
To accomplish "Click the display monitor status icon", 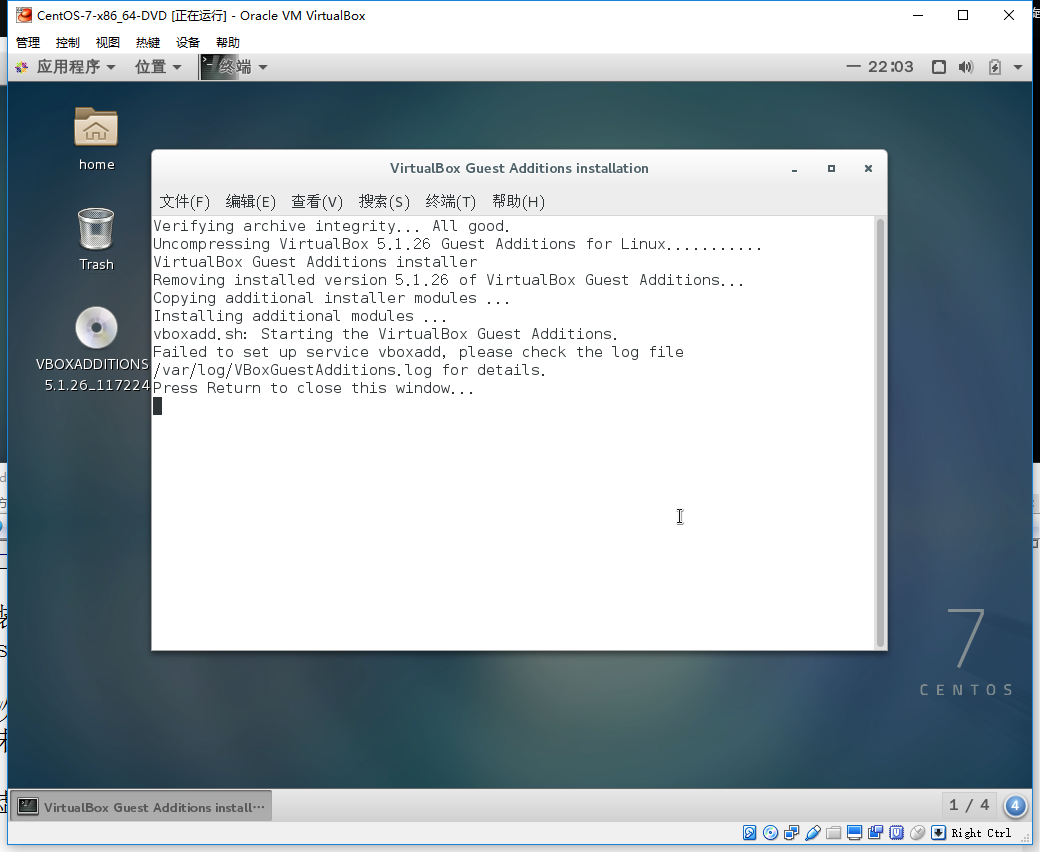I will tap(854, 833).
